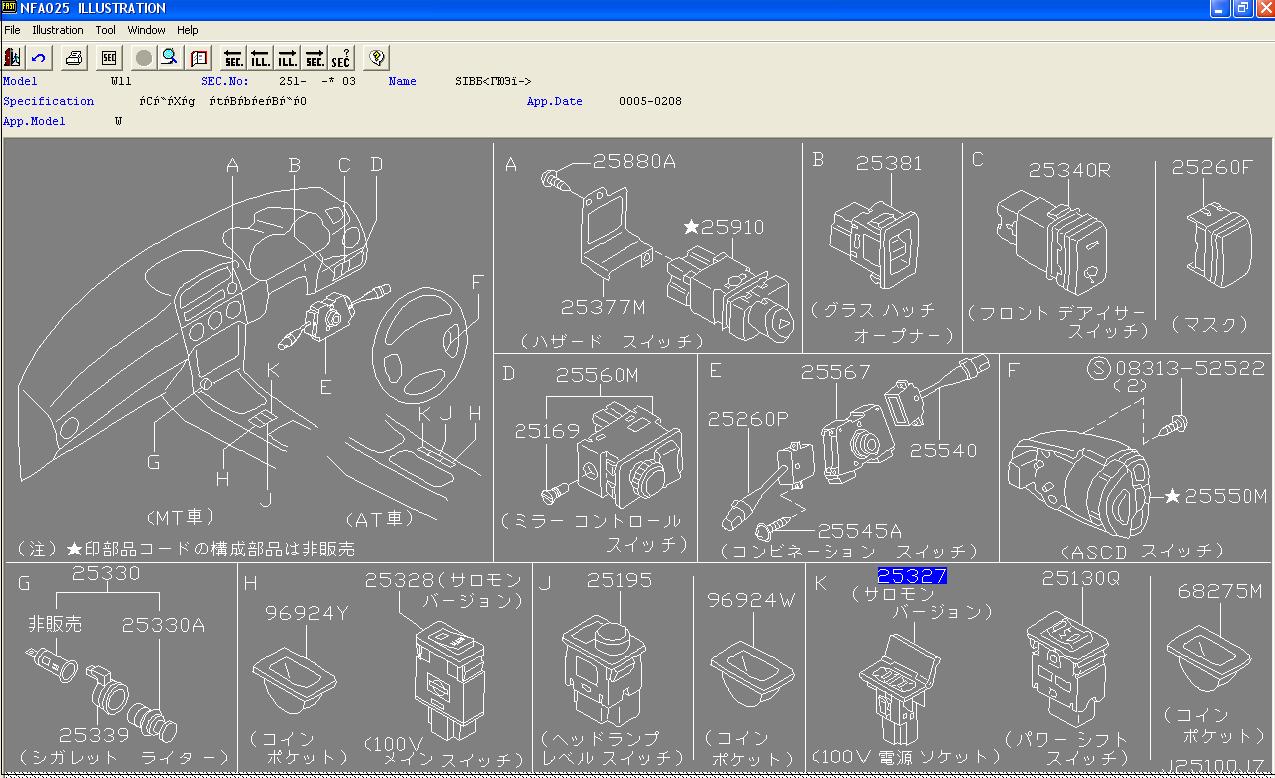The width and height of the screenshot is (1275, 778).
Task: Select the magnifier zoom tool
Action: point(170,58)
